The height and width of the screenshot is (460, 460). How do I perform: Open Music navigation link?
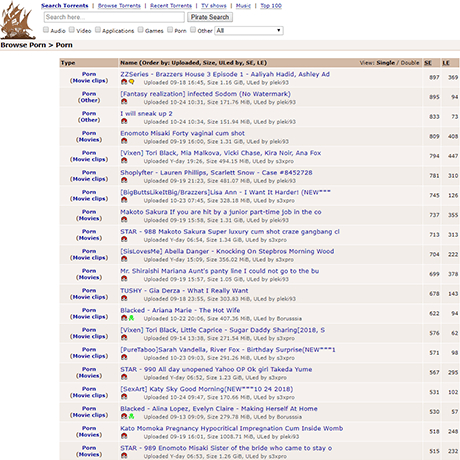tap(243, 6)
